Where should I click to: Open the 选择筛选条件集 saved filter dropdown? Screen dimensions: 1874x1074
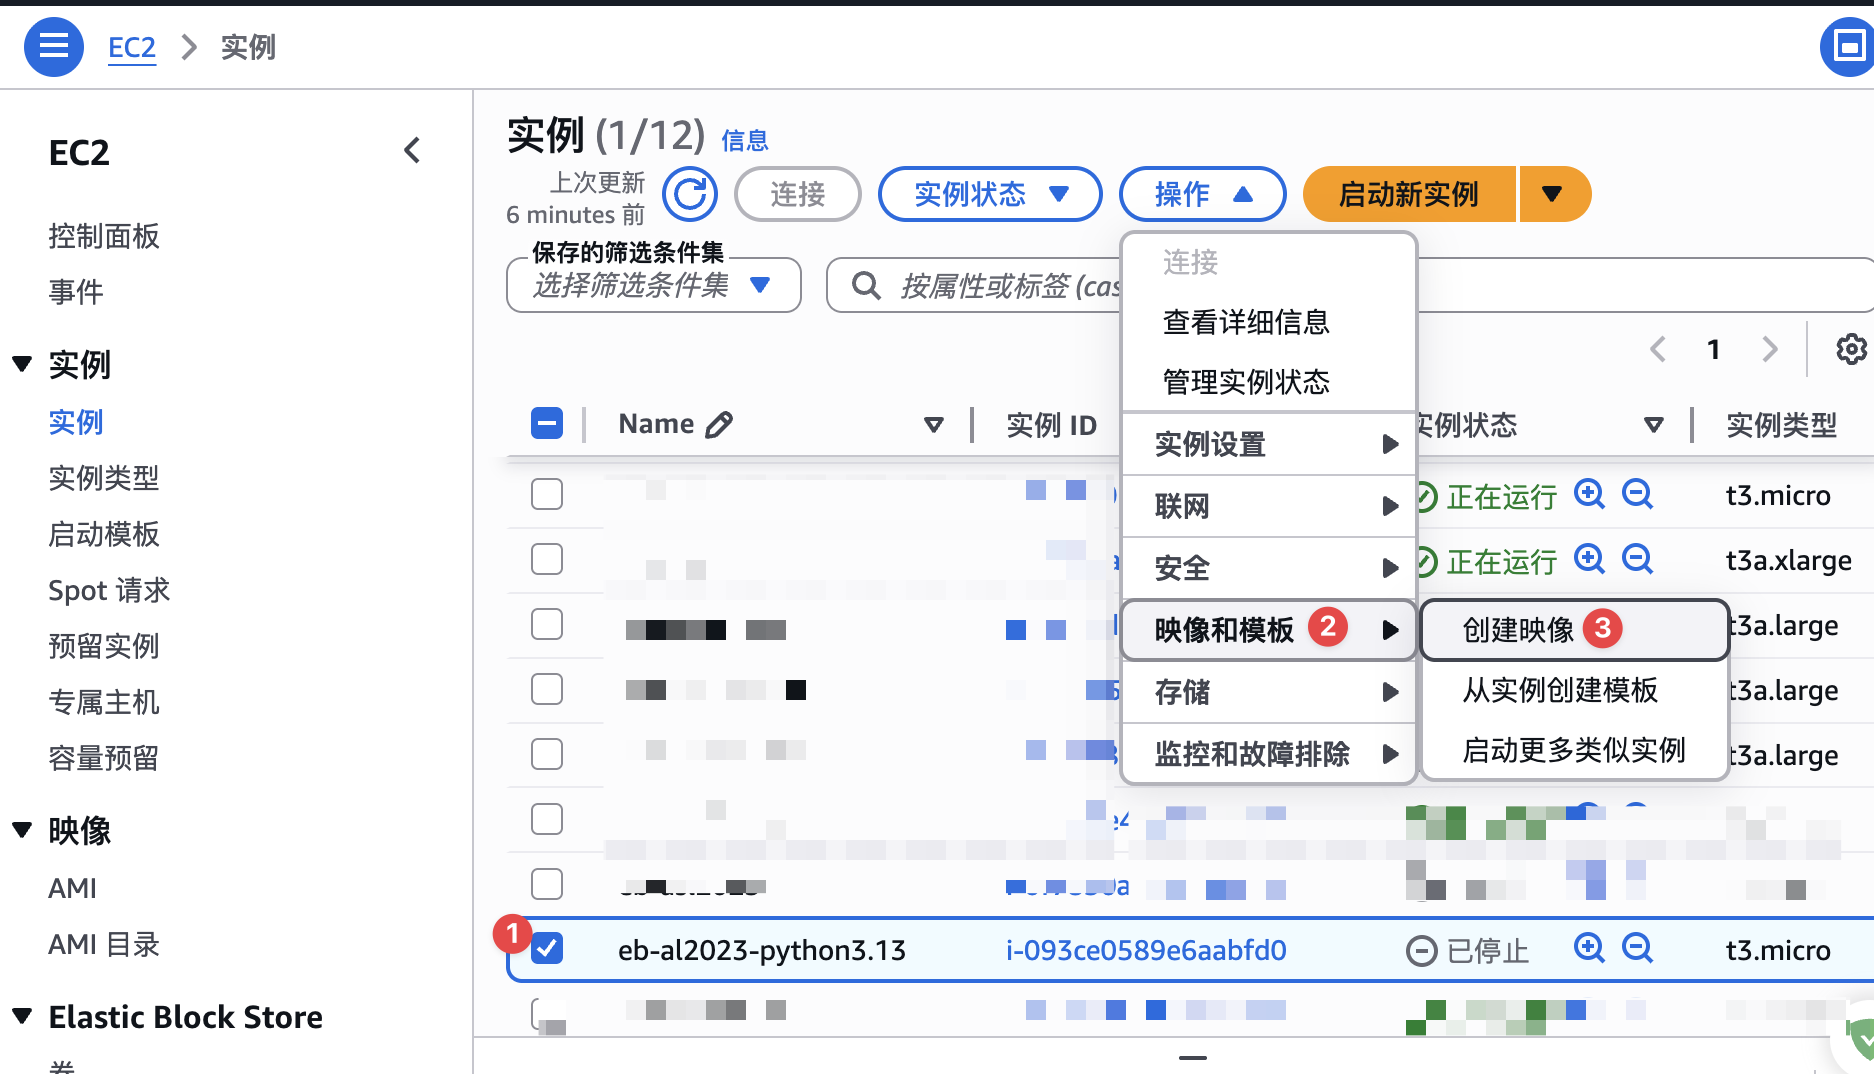[654, 286]
